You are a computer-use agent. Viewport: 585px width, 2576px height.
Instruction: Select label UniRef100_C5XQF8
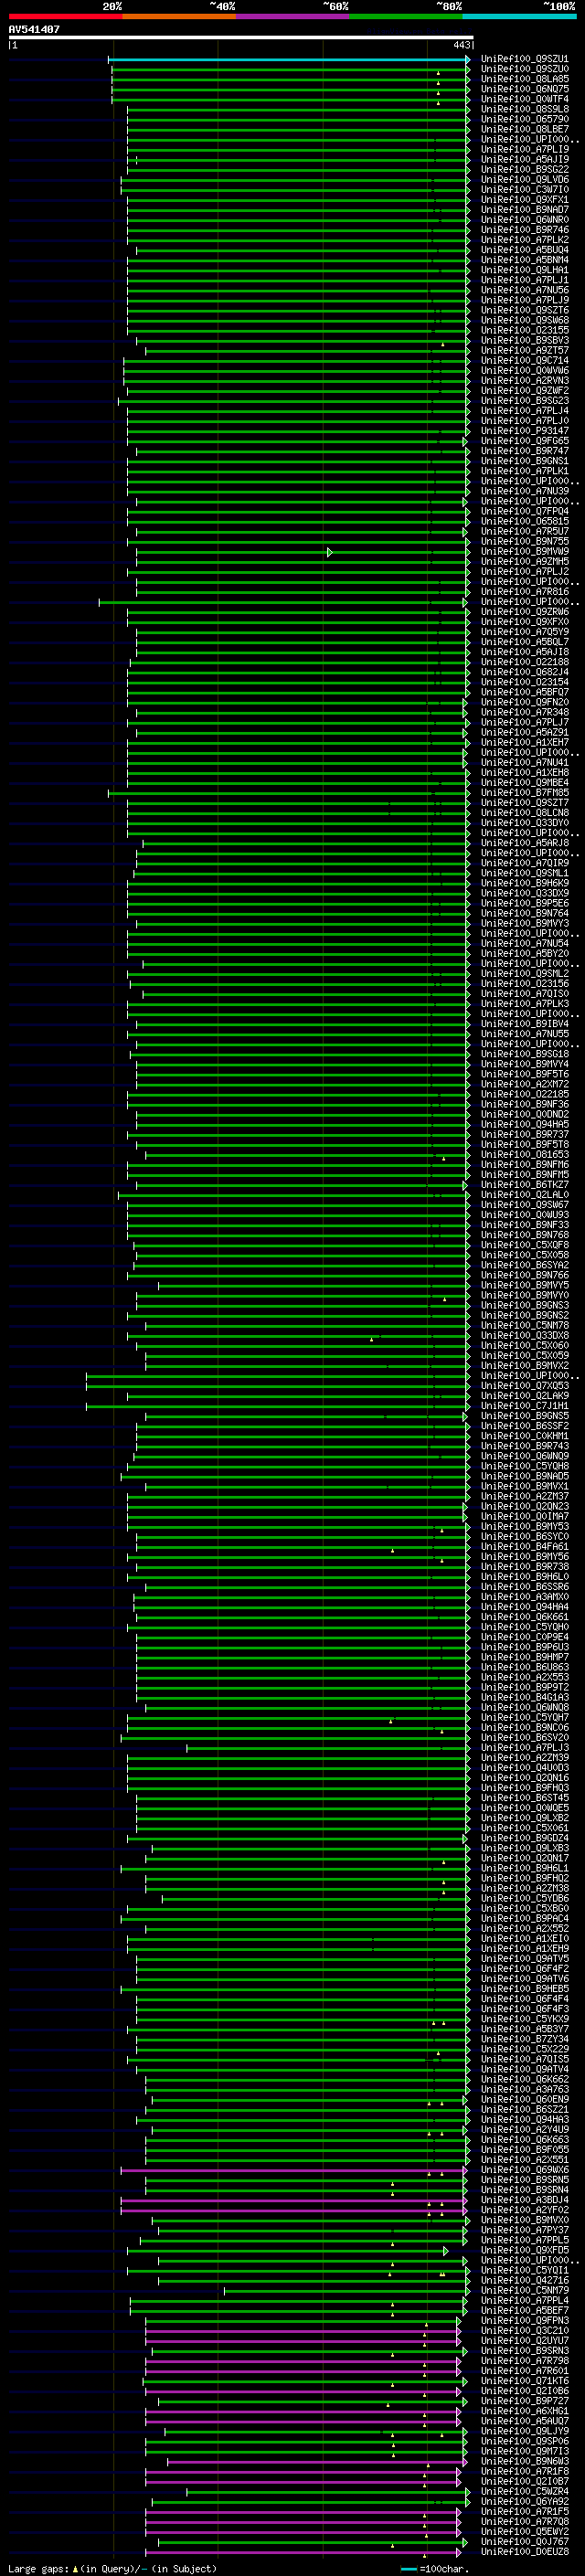point(525,1245)
